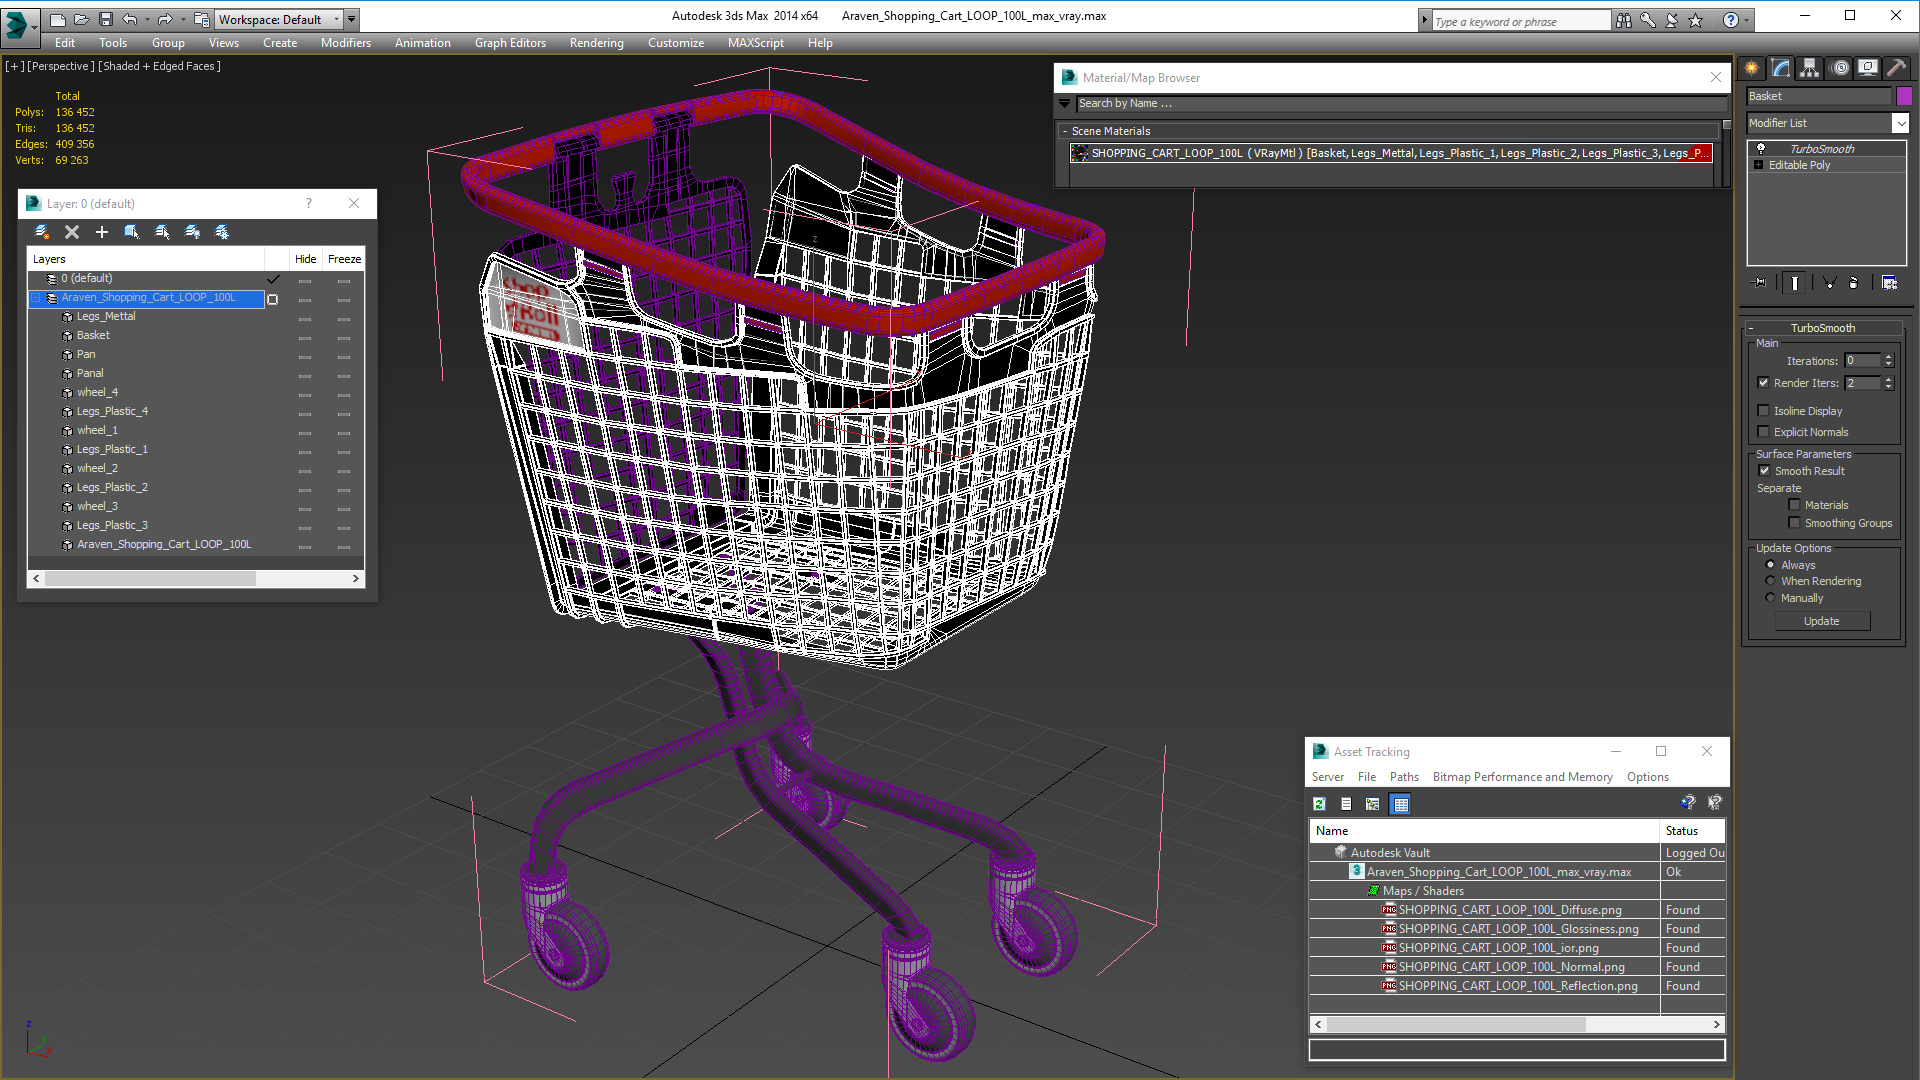Image resolution: width=1920 pixels, height=1080 pixels.
Task: Open the Motion command panel tab
Action: click(1840, 68)
